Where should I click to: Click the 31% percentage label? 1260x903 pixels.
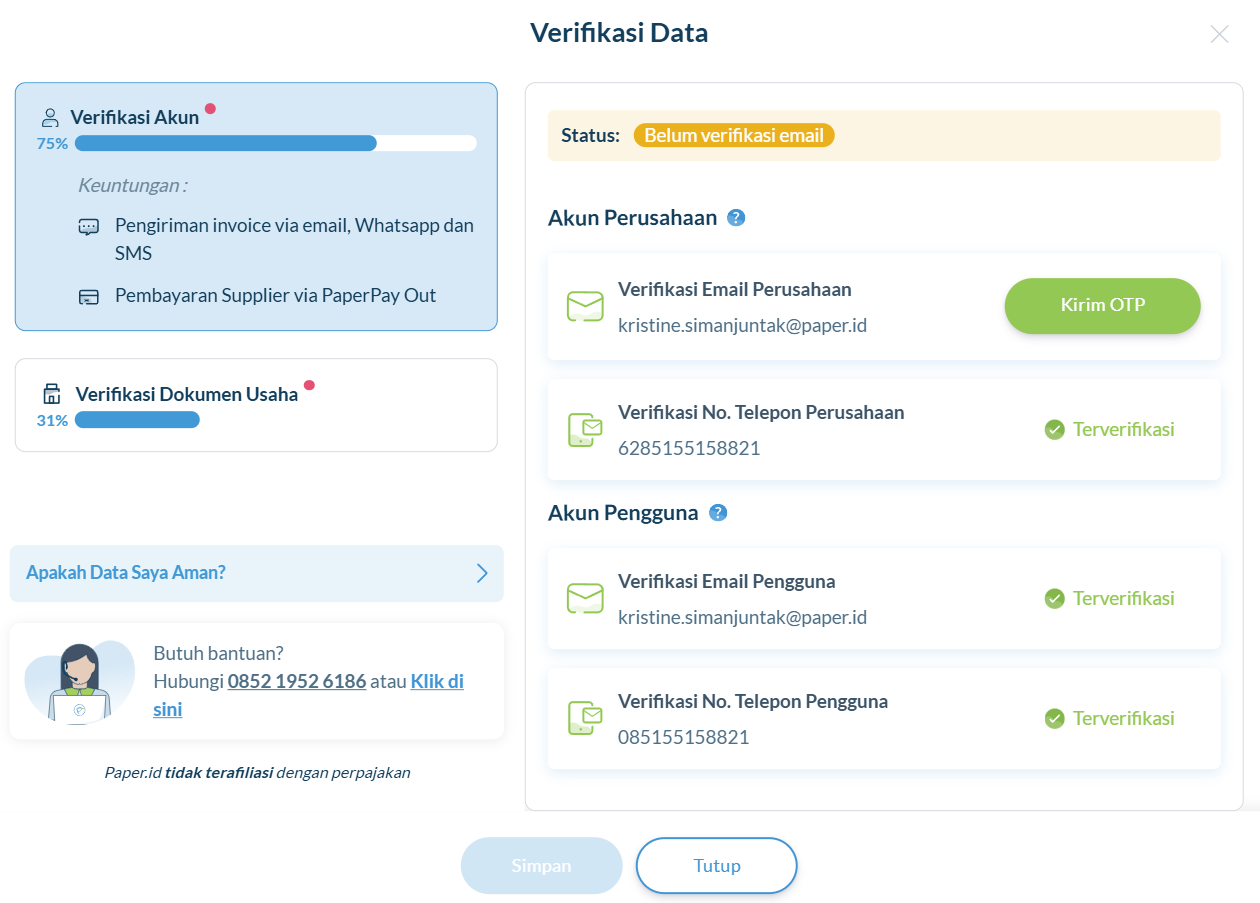52,420
